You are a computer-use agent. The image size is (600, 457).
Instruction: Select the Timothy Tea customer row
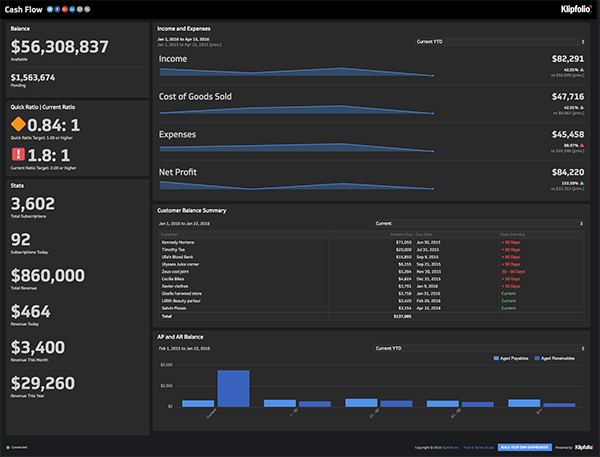pyautogui.click(x=371, y=250)
